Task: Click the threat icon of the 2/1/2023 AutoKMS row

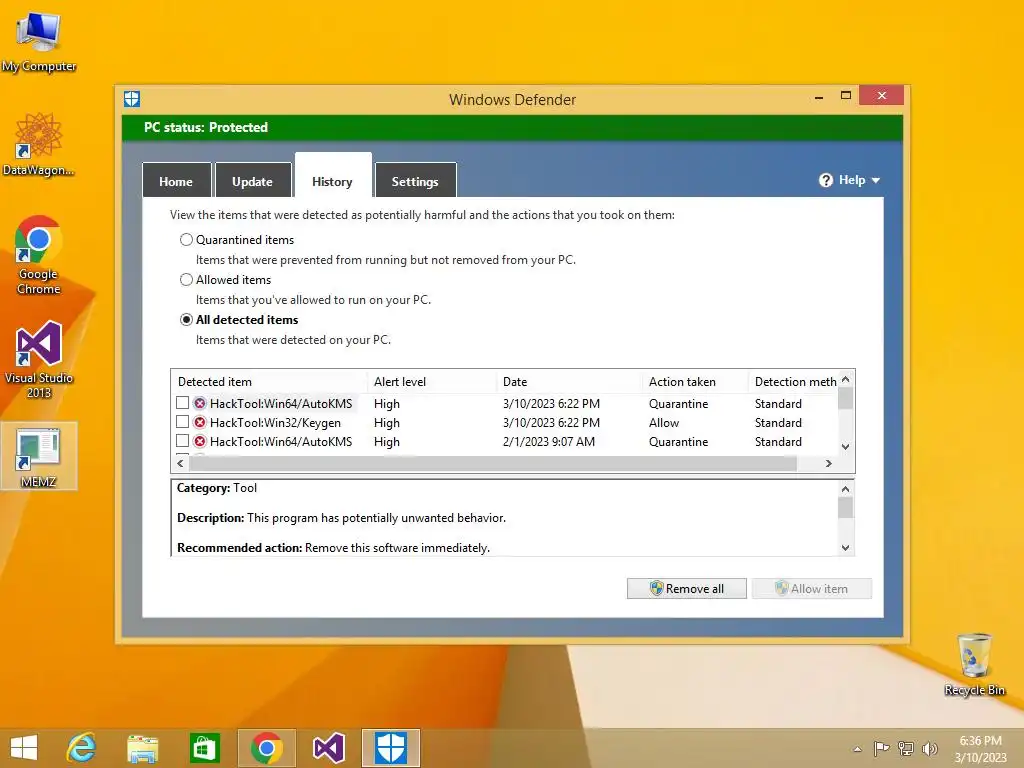Action: (200, 441)
